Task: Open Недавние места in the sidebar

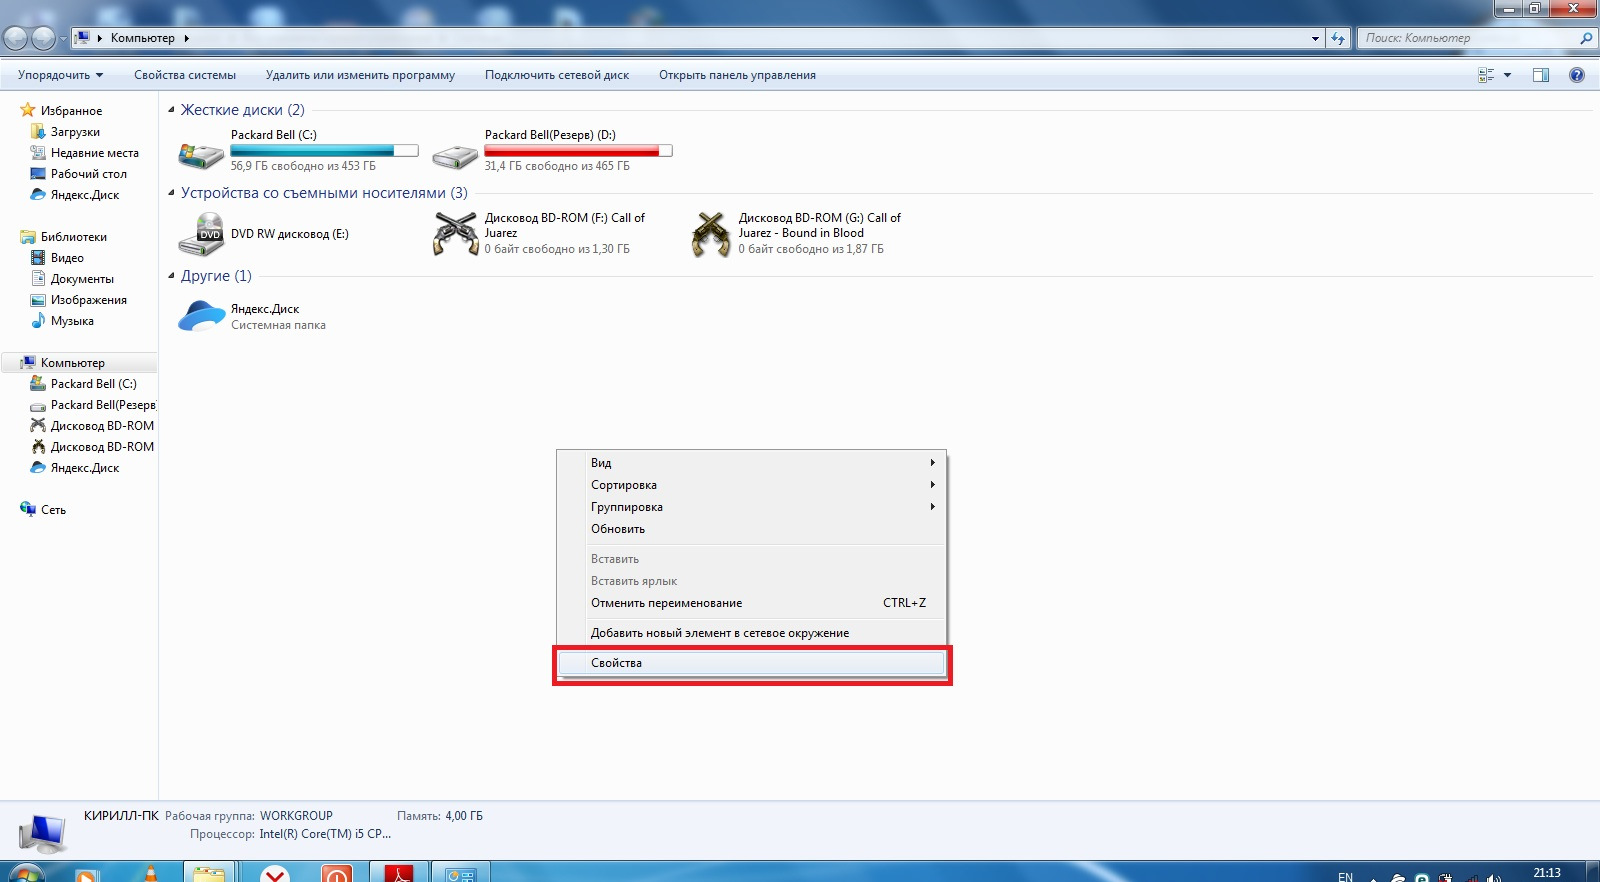Action: (94, 153)
